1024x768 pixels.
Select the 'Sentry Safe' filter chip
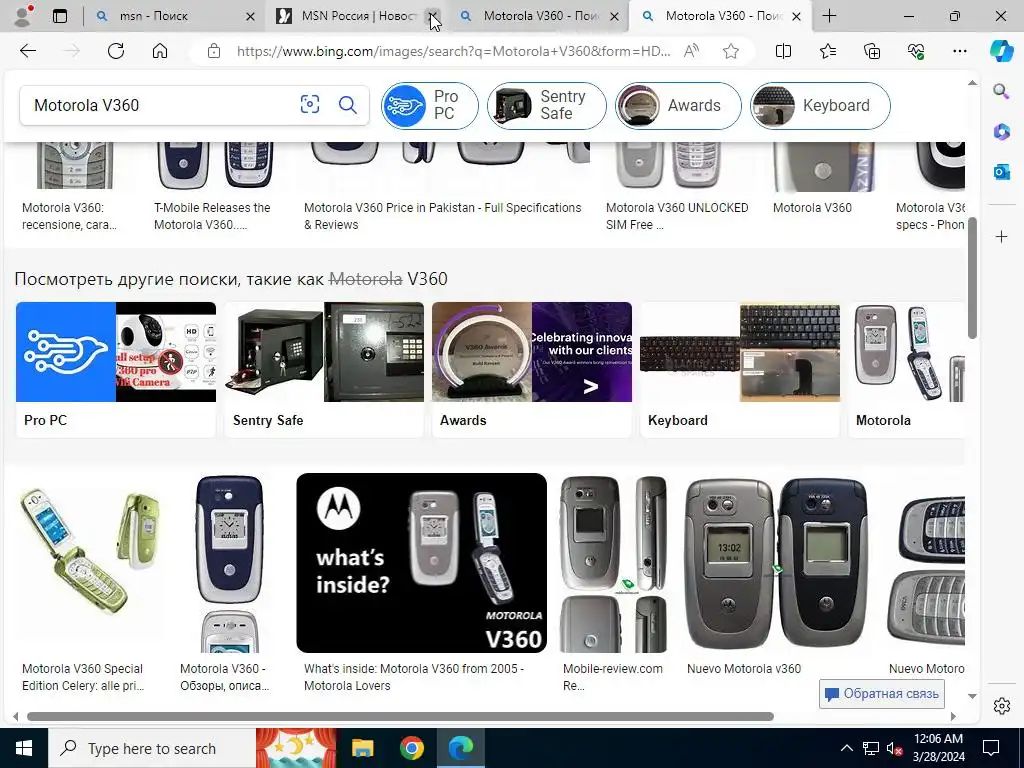547,105
